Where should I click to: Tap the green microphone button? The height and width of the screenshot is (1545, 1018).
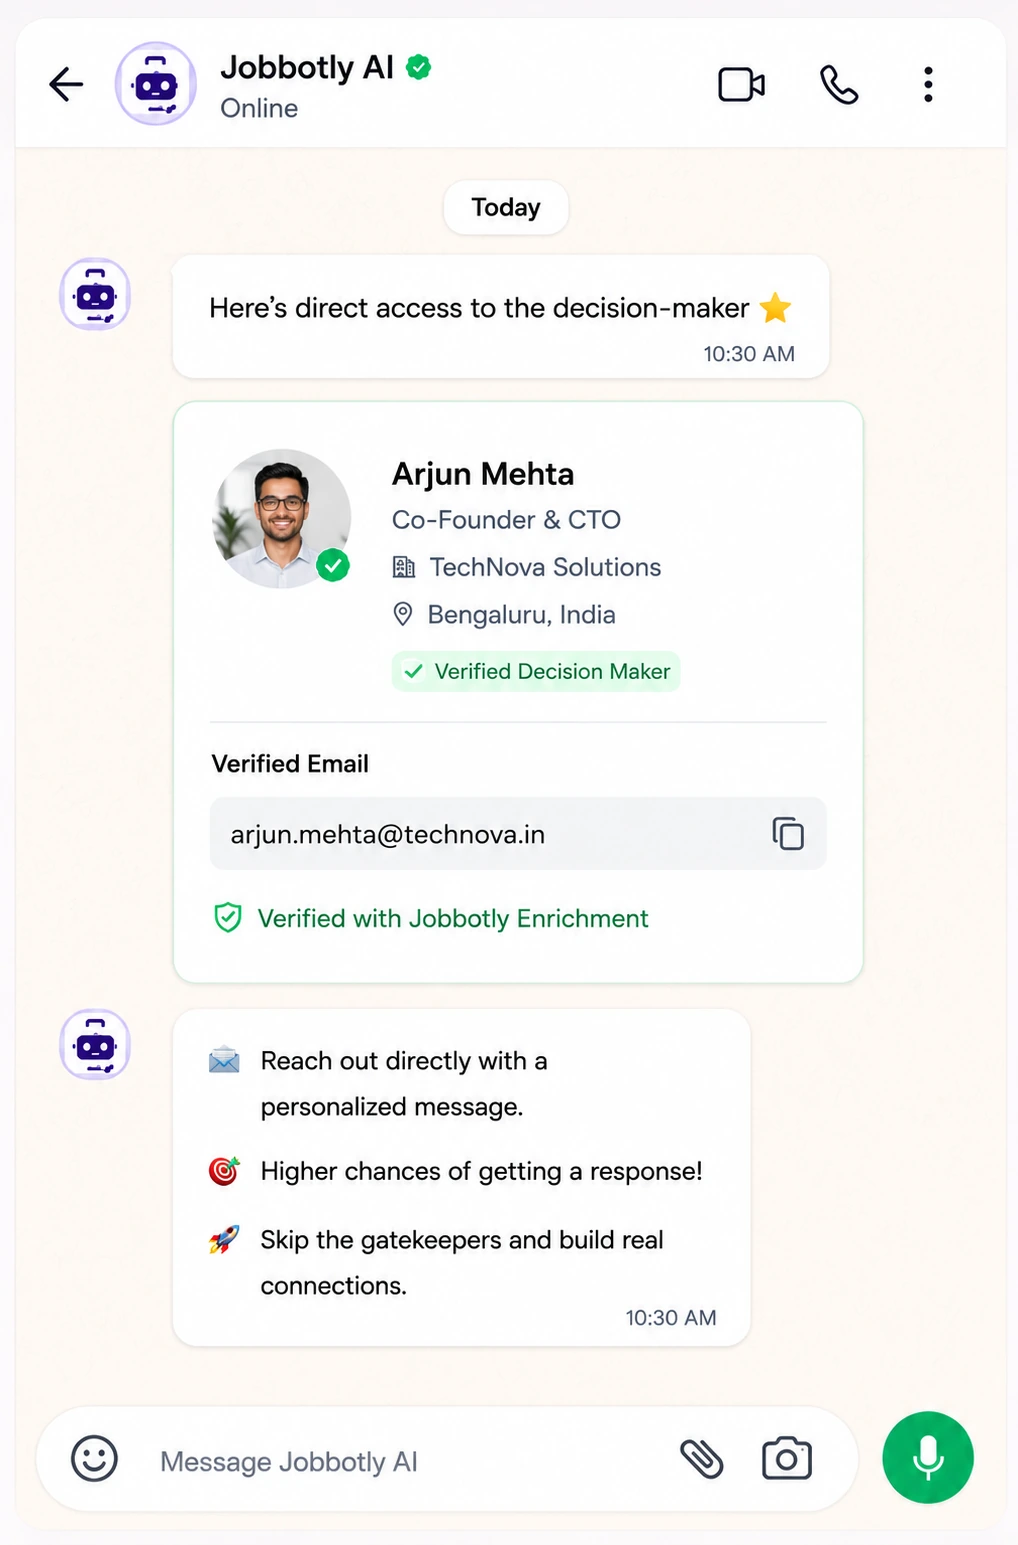(x=928, y=1458)
